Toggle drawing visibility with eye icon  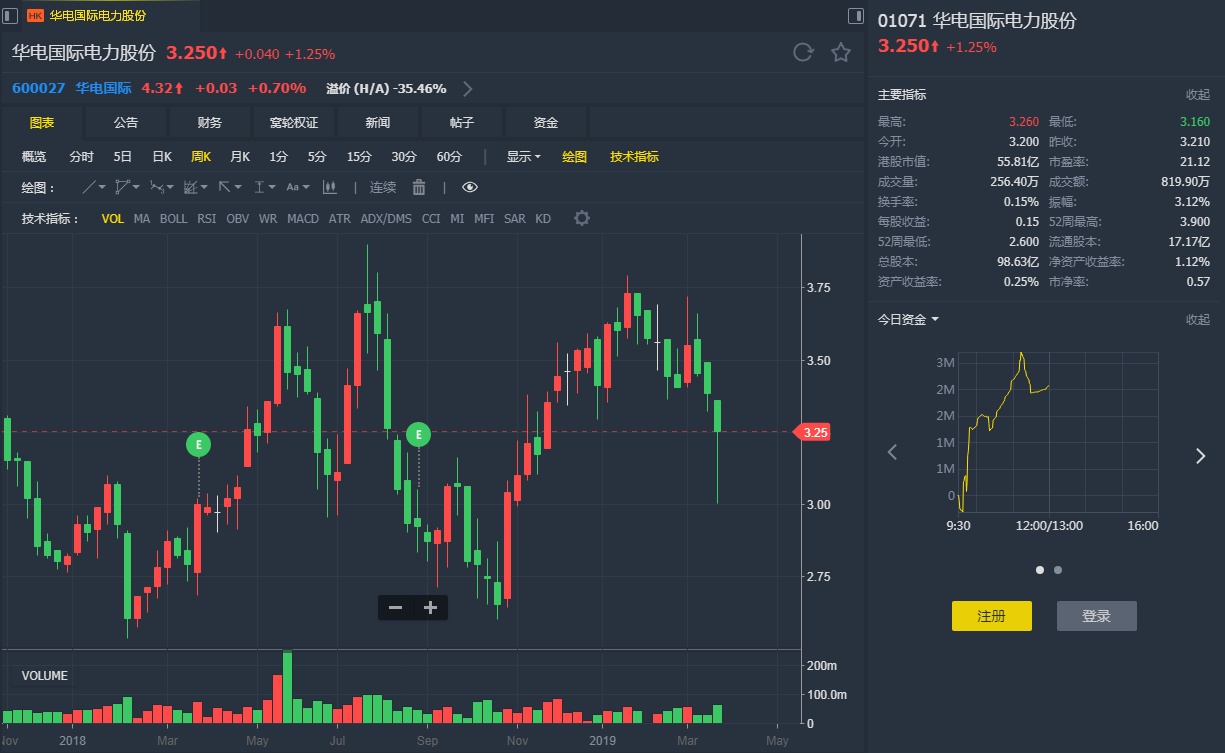tap(470, 187)
